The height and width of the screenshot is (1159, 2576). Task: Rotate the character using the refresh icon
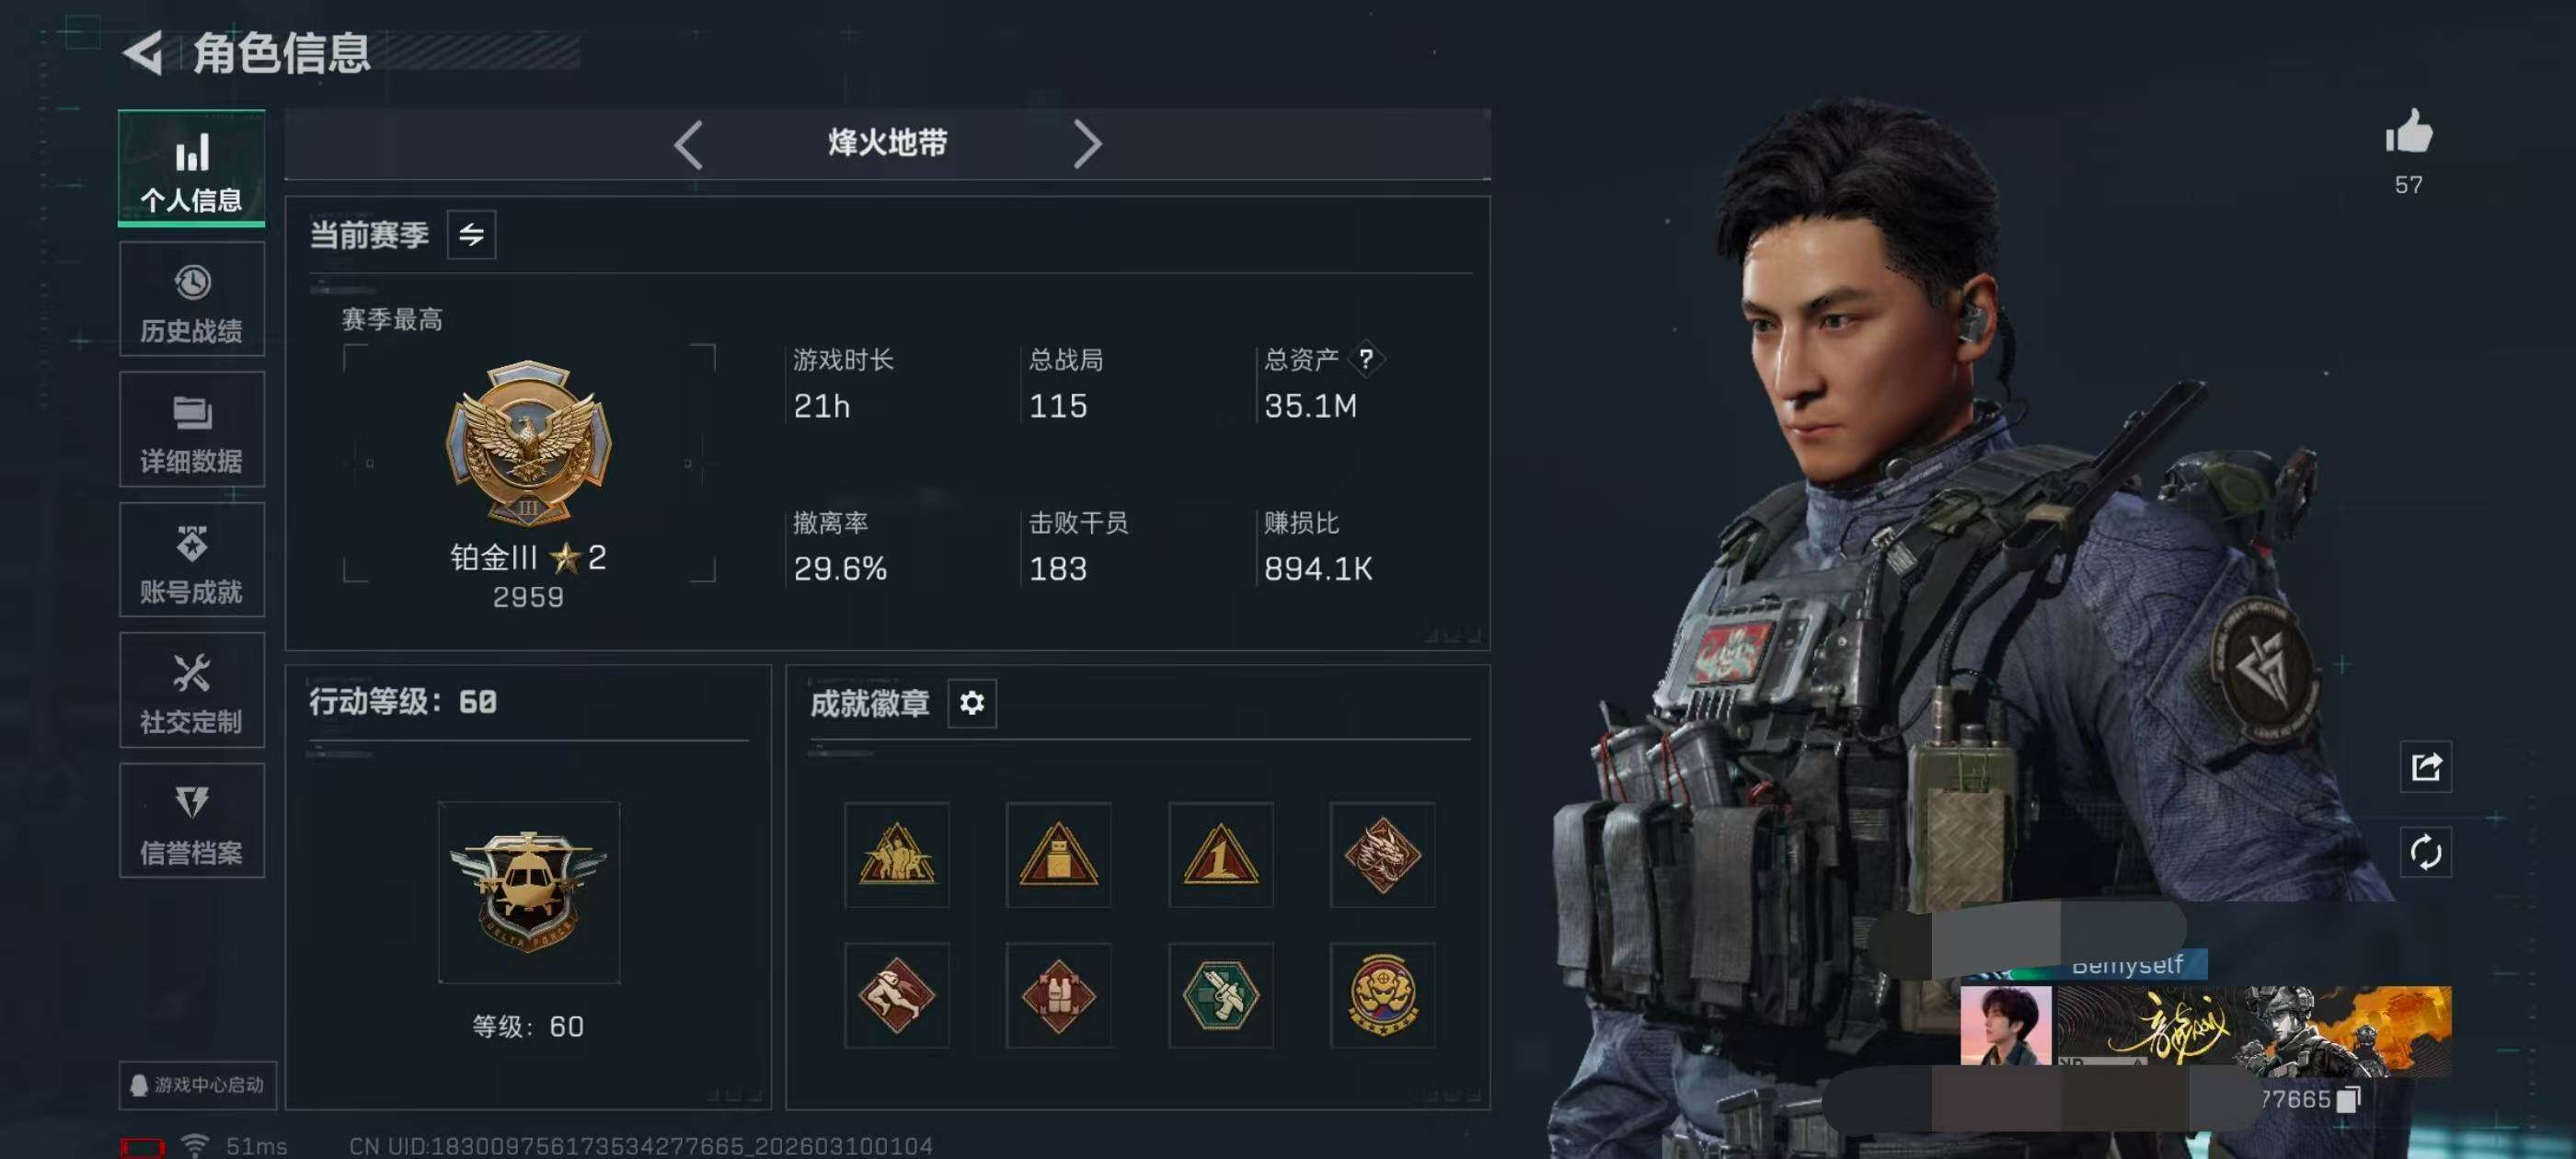(2426, 853)
